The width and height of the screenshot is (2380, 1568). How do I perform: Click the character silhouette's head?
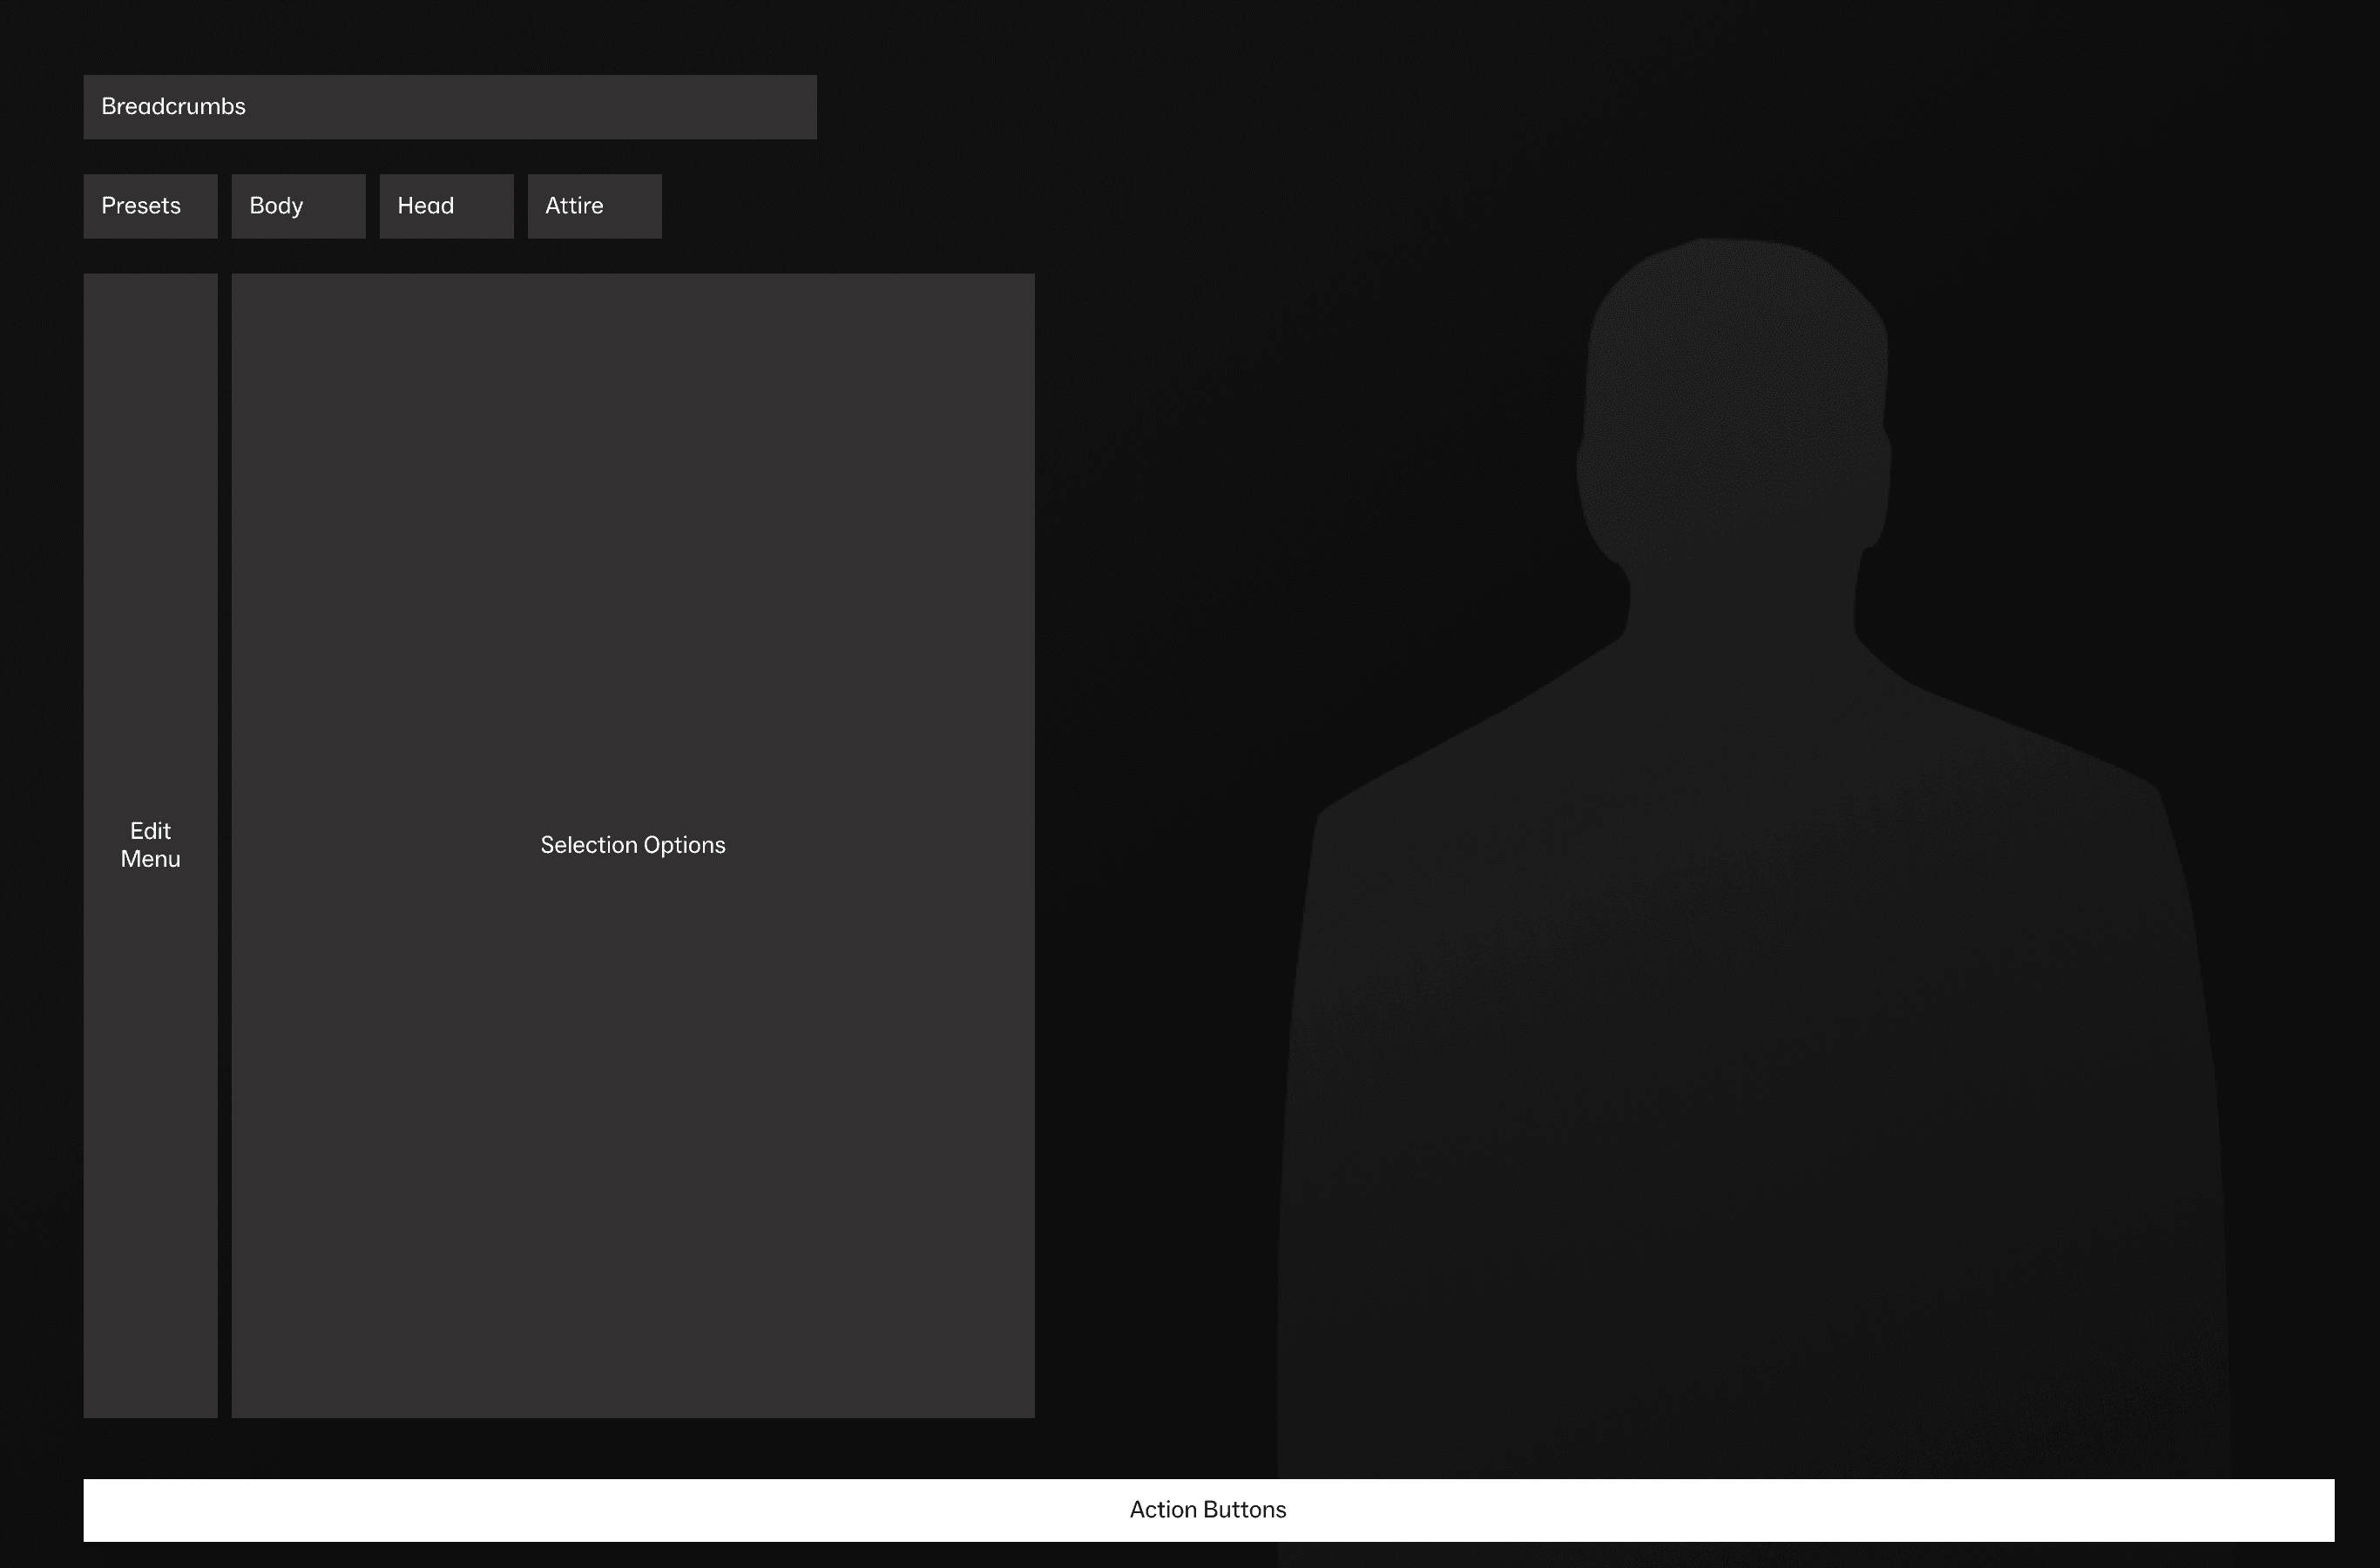1735,400
